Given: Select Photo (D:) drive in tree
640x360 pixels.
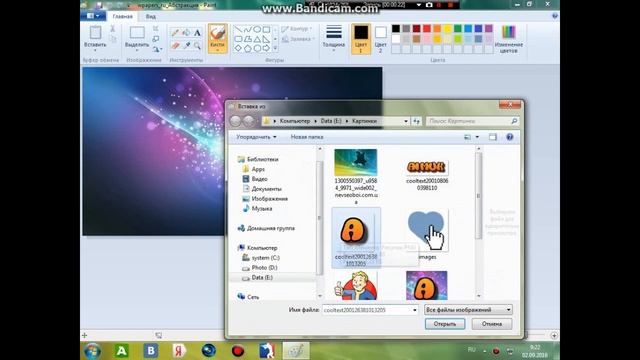Looking at the screenshot, I should (260, 268).
